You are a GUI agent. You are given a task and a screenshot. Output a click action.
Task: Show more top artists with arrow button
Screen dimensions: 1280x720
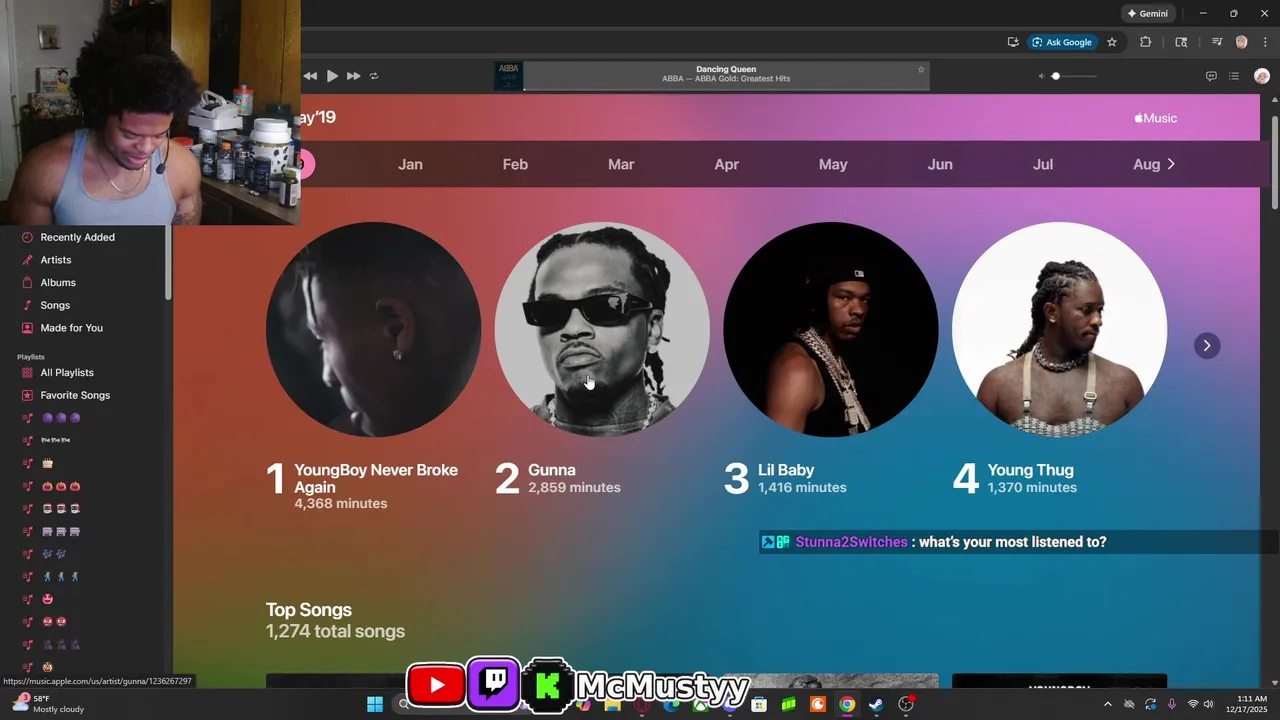(1207, 346)
